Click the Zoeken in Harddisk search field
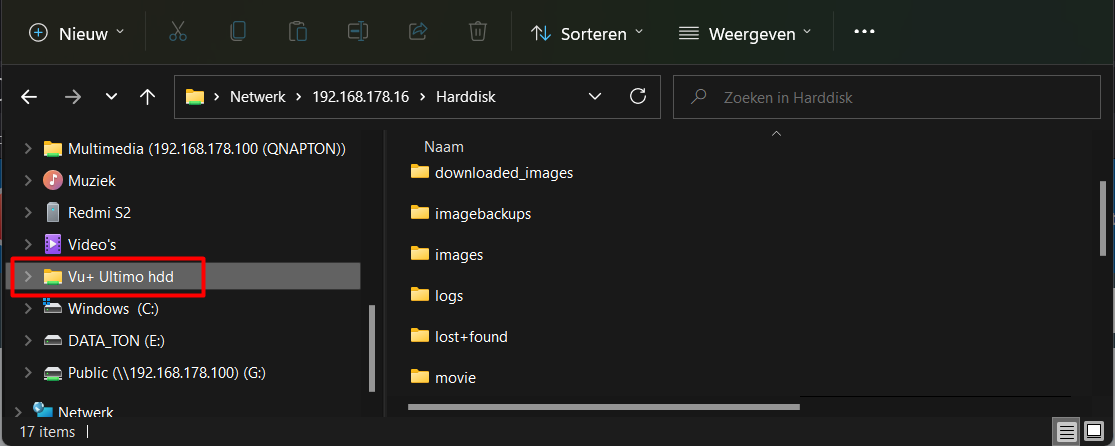Image resolution: width=1115 pixels, height=446 pixels. (887, 97)
